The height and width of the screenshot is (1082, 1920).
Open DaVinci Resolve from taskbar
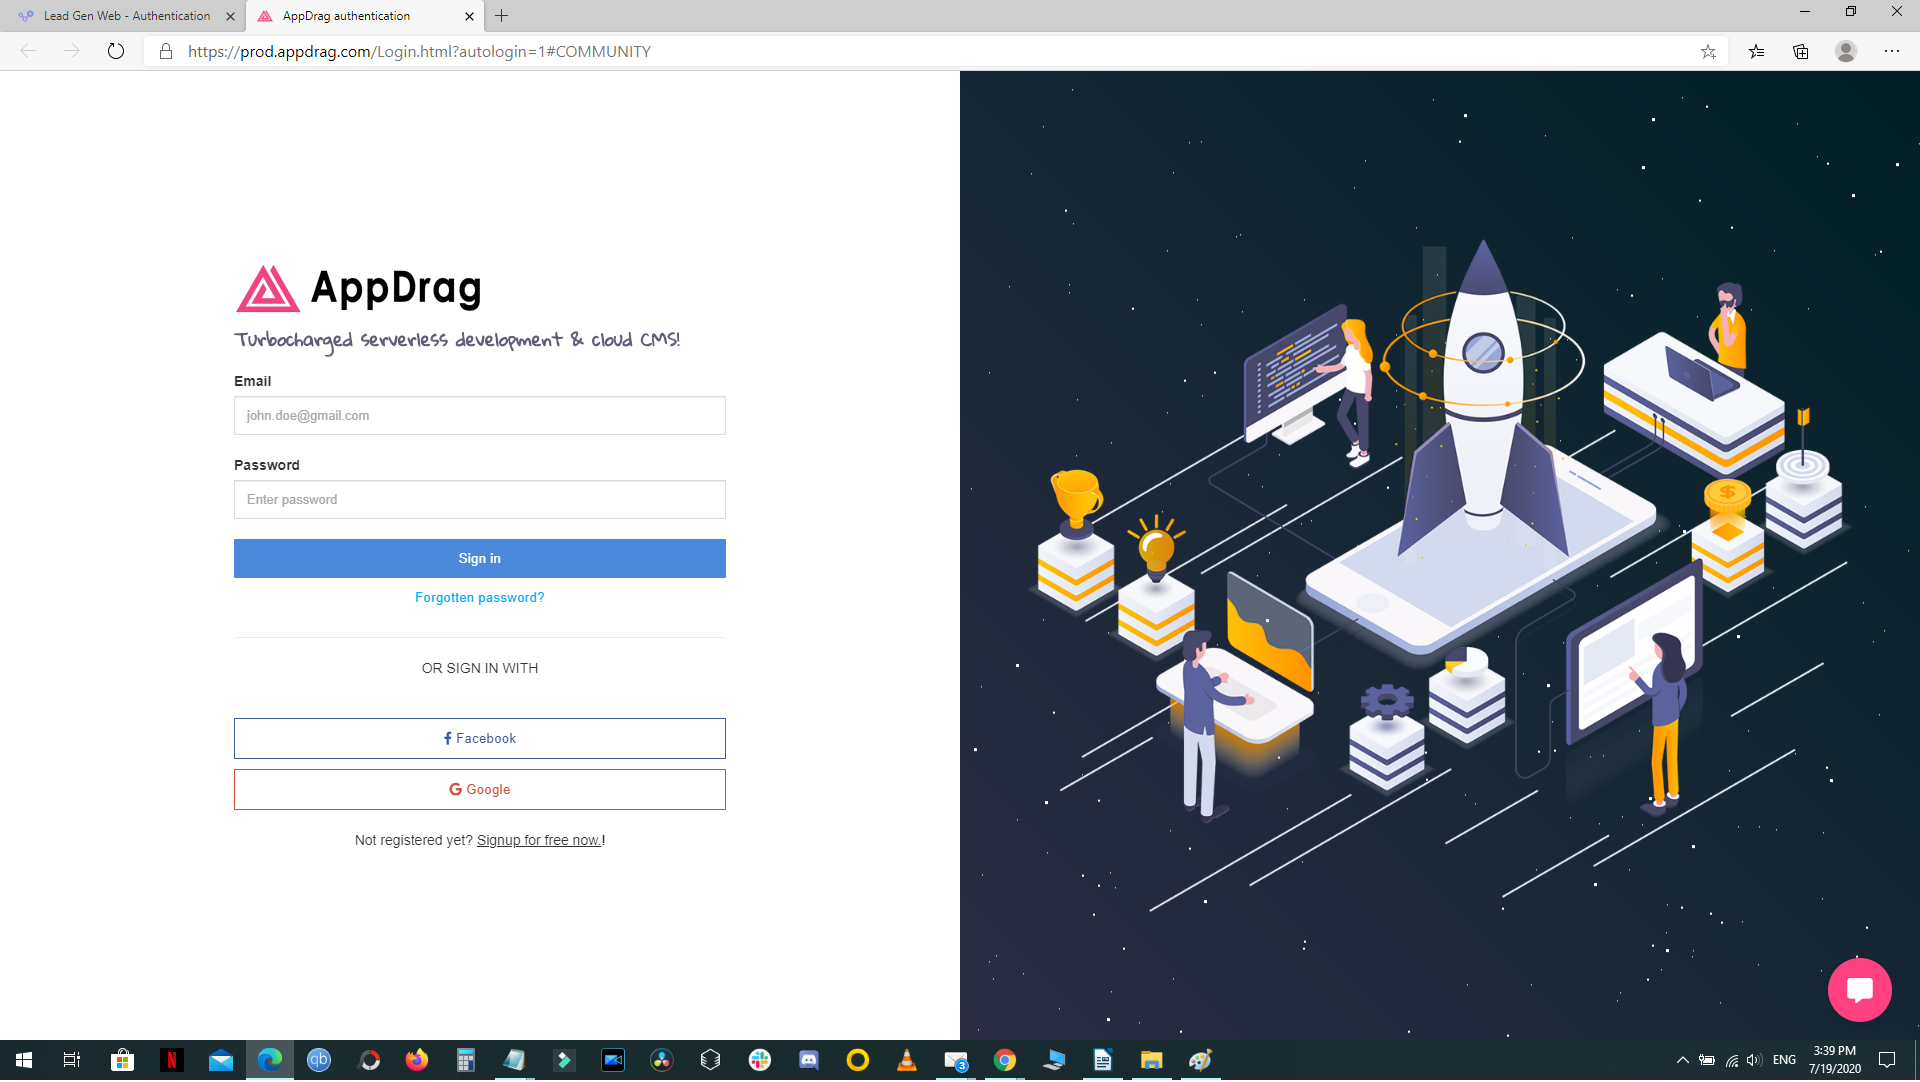click(662, 1061)
